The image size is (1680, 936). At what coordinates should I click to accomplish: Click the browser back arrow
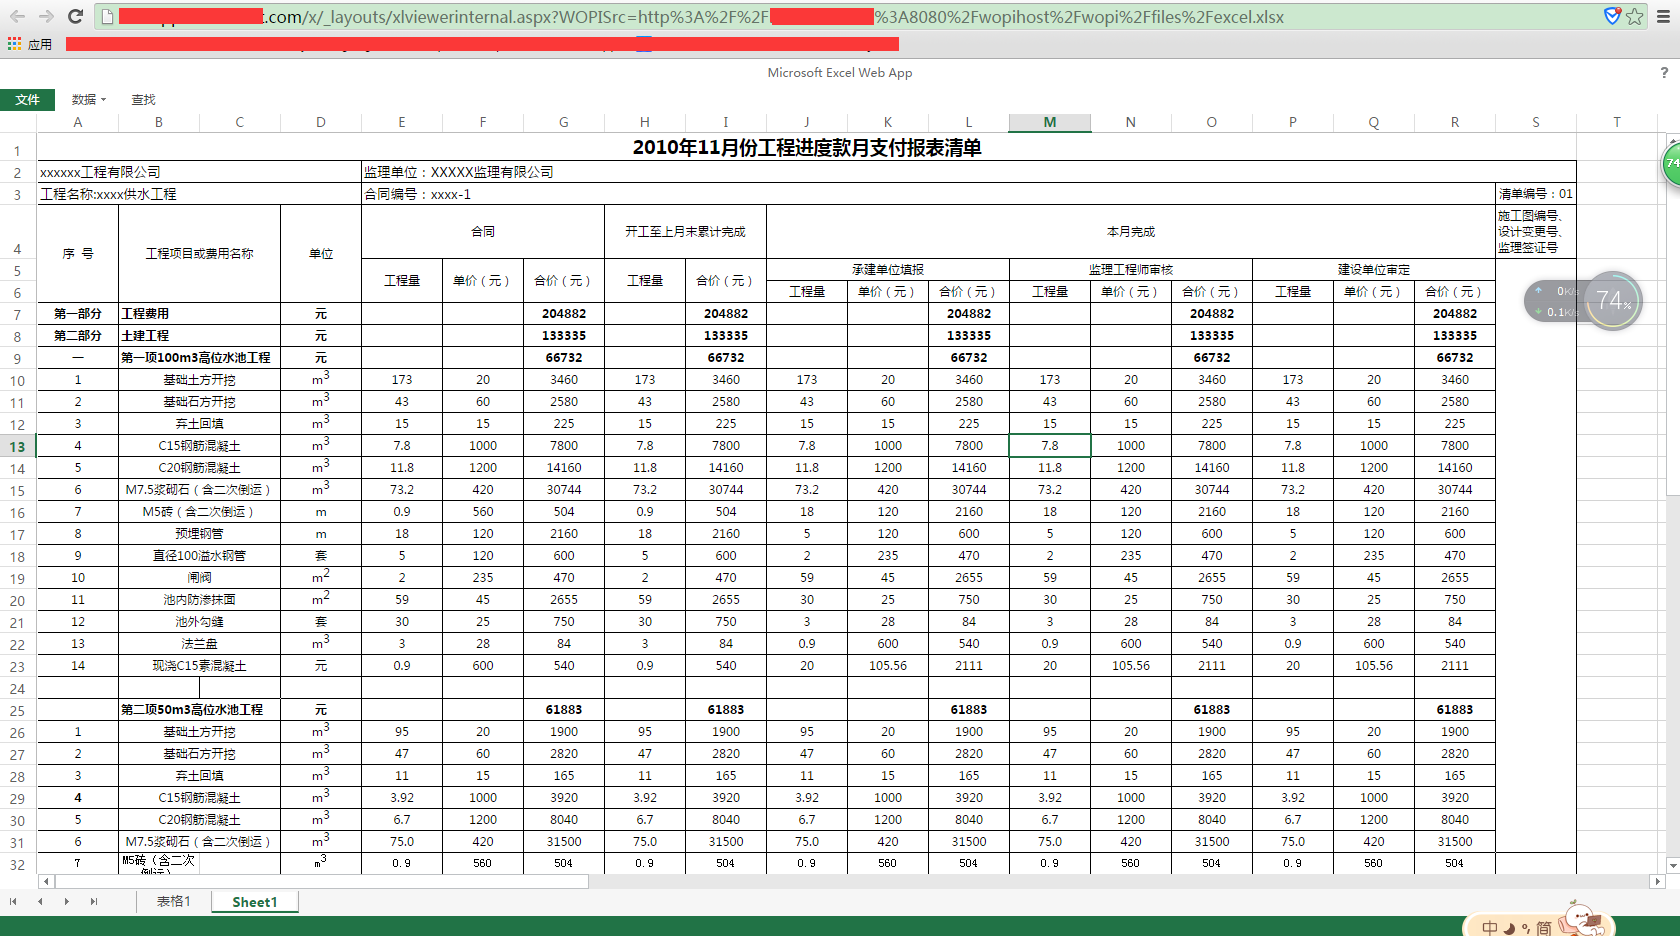click(17, 16)
